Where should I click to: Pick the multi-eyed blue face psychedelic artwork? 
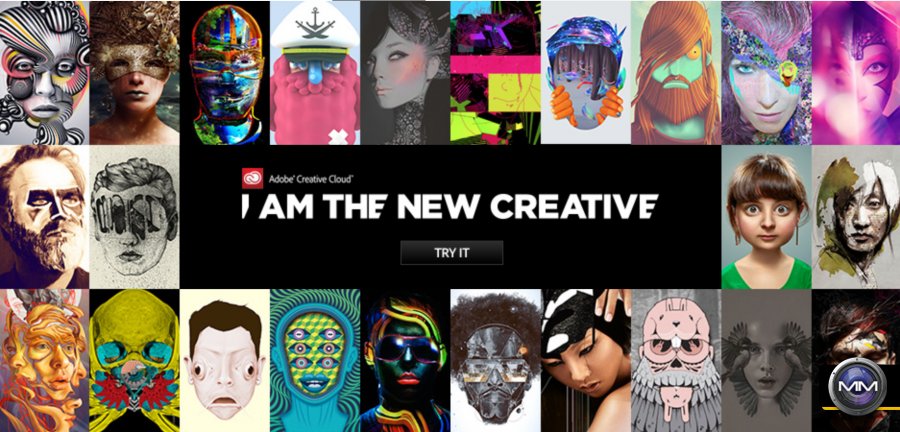pyautogui.click(x=315, y=361)
